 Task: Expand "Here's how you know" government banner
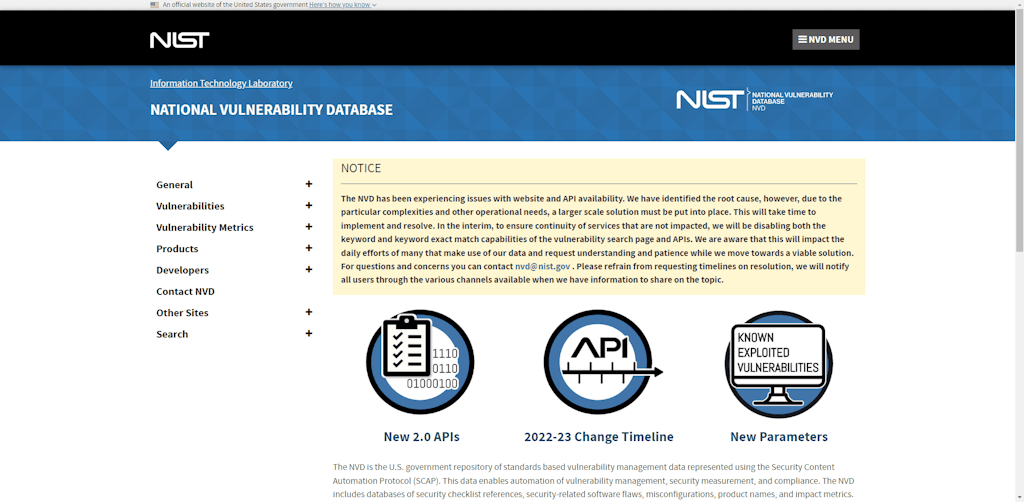(343, 5)
